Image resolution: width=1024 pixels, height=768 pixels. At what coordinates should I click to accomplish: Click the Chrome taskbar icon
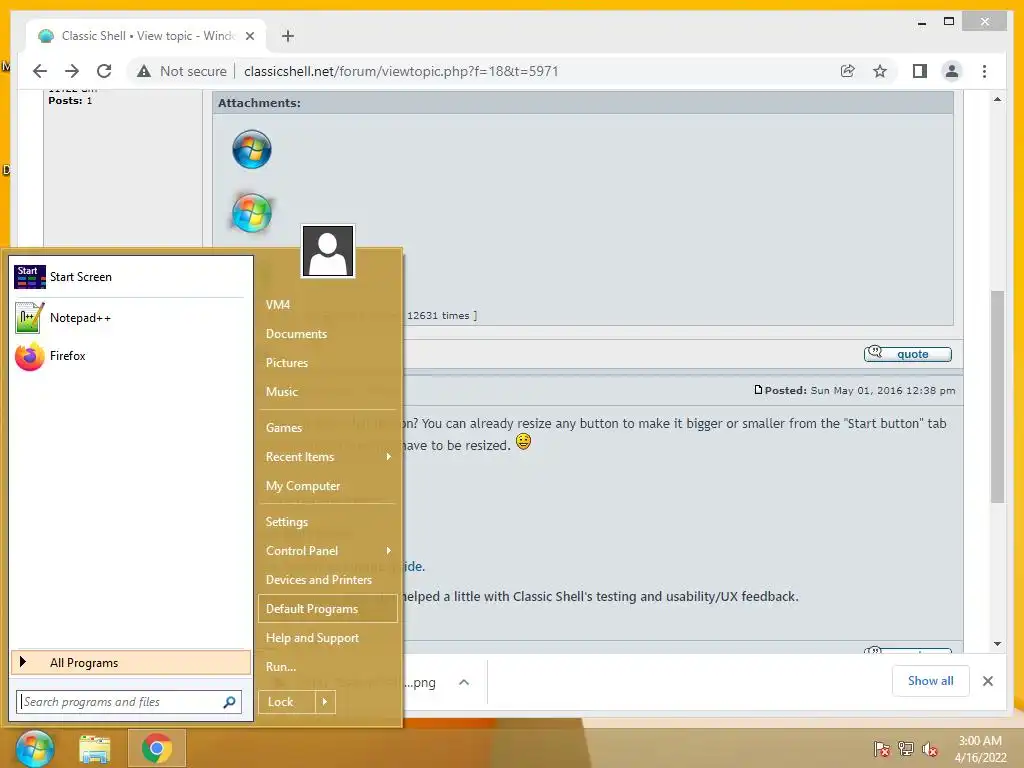coord(157,748)
